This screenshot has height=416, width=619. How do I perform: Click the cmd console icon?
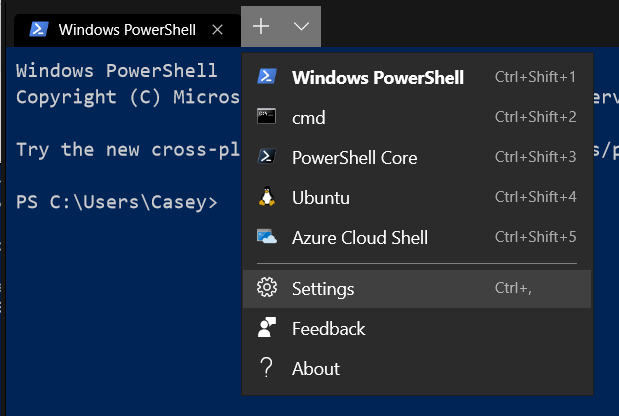click(267, 117)
